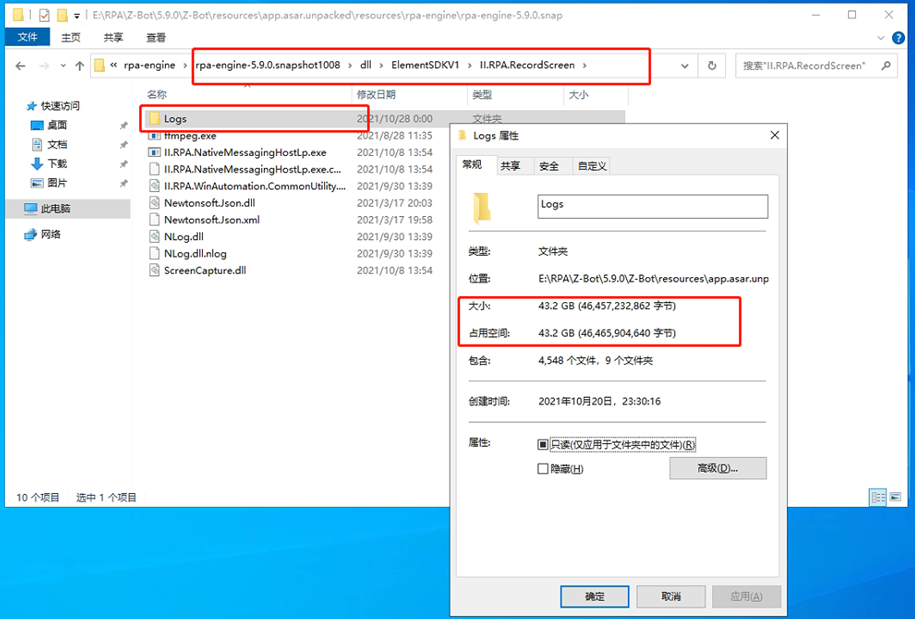Sort files by 修改日期 column header
This screenshot has width=915, height=619.
coord(380,94)
